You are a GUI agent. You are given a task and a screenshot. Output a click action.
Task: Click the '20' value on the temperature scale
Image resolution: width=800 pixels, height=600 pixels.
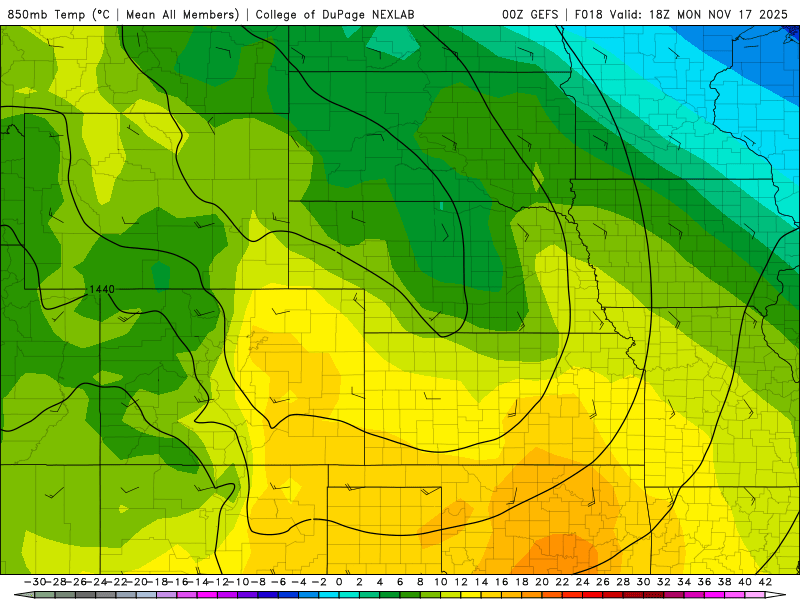(x=542, y=582)
